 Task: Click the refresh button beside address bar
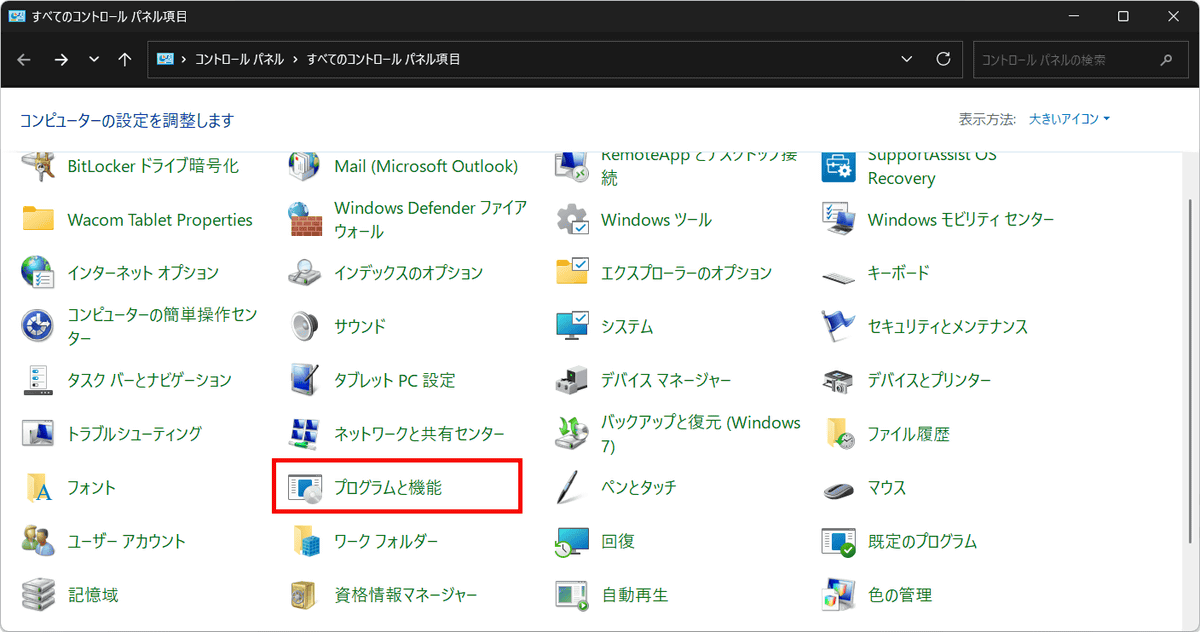943,60
